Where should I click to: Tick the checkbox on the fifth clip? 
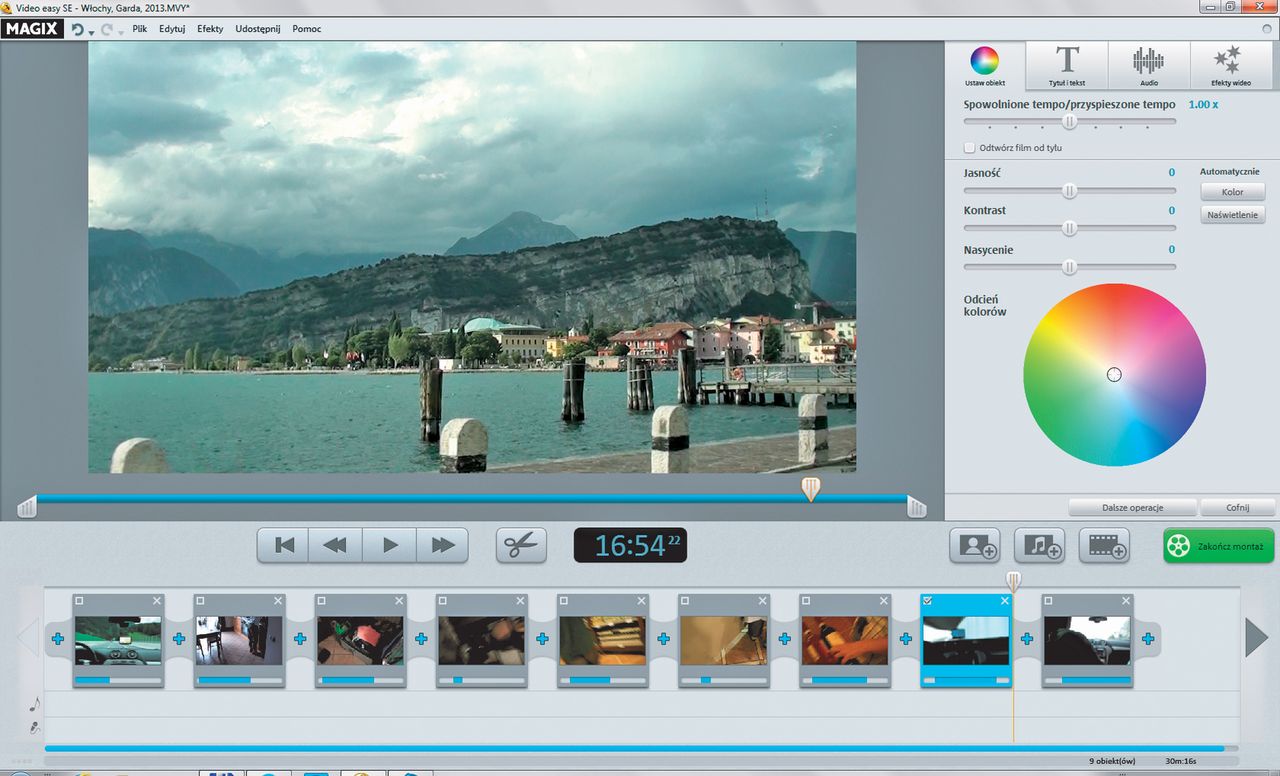565,600
